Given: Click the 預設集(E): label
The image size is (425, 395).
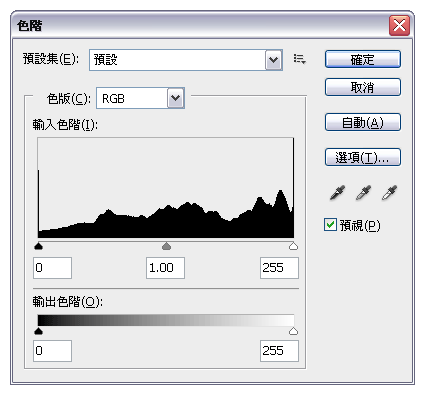Looking at the screenshot, I should (51, 59).
